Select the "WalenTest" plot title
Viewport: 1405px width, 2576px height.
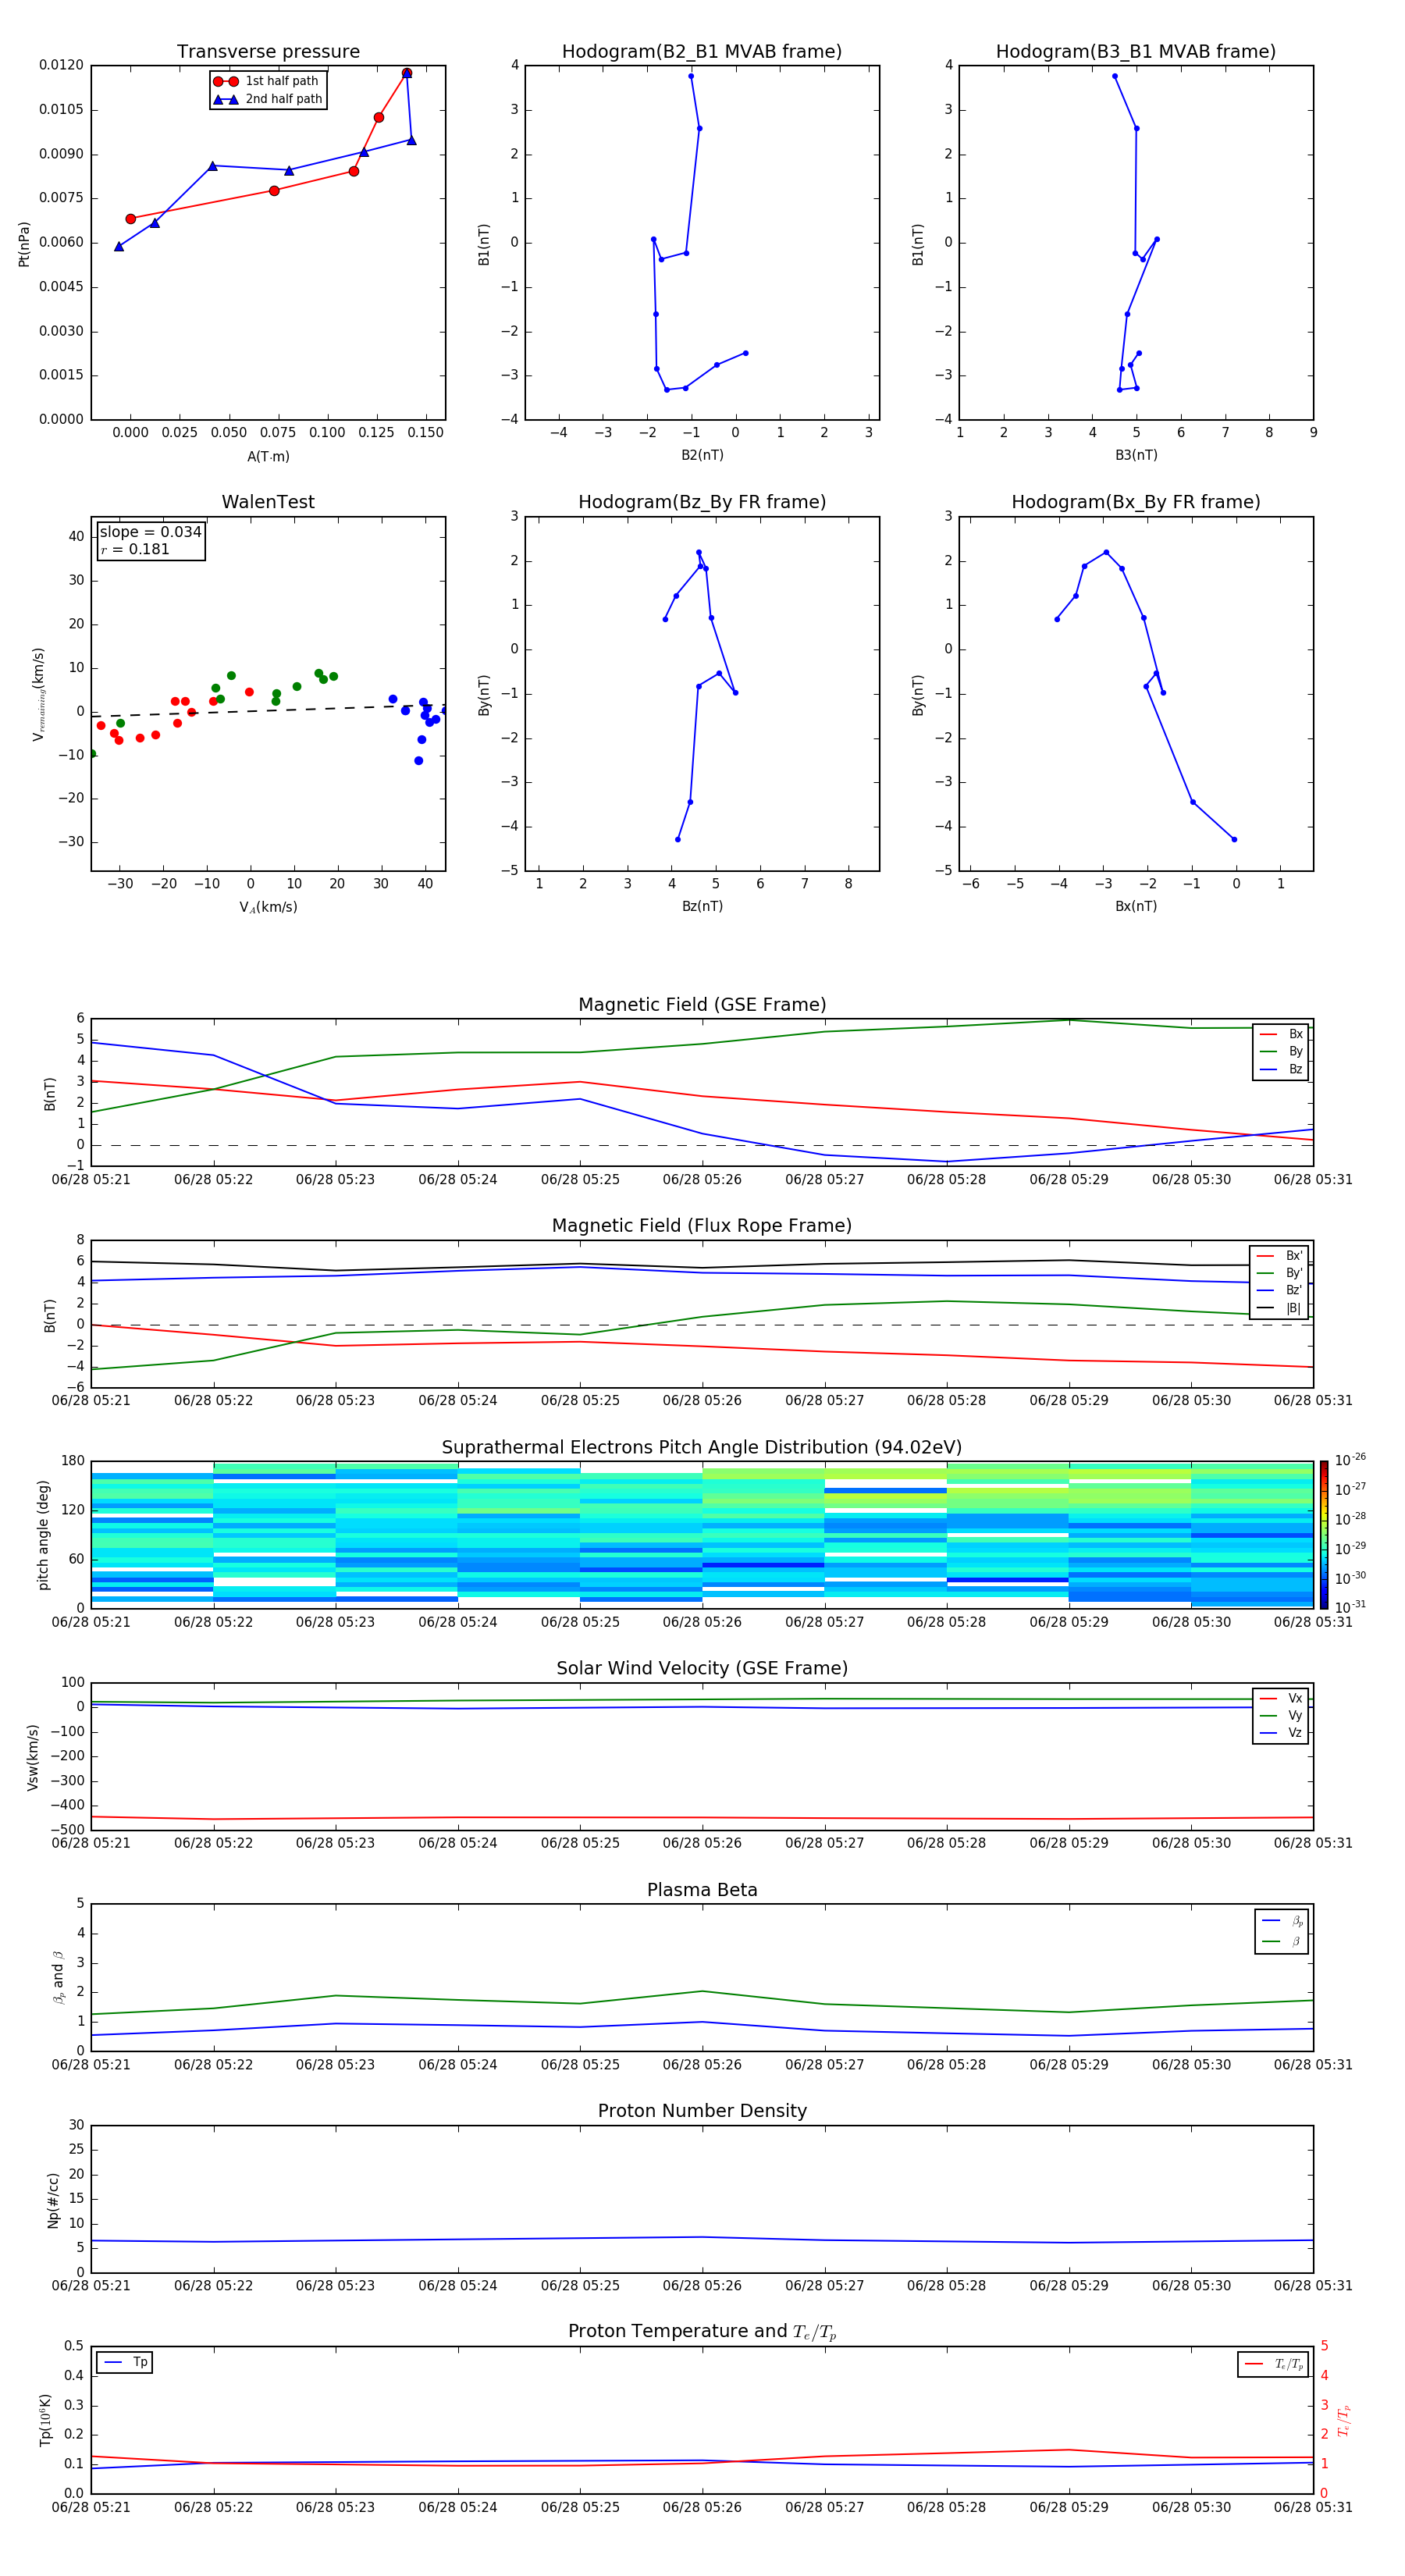pyautogui.click(x=268, y=502)
